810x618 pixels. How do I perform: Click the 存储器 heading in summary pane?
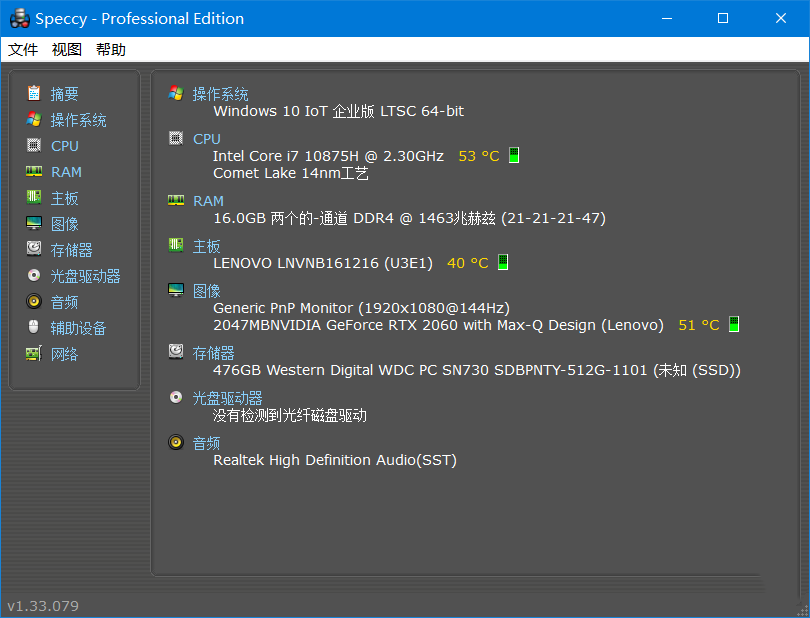214,353
